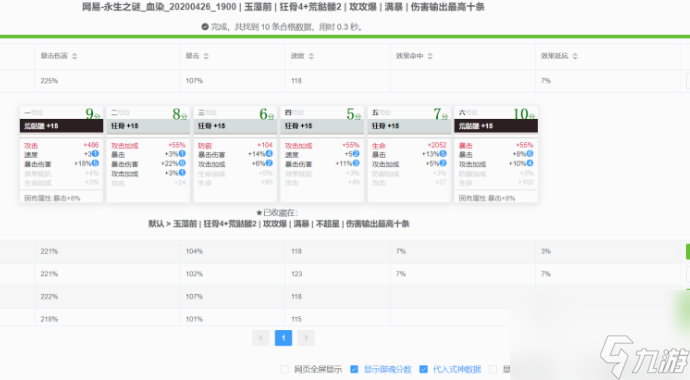Click upgrade badge next to 暴击伤害 +11%
The image size is (690, 380).
tap(356, 163)
